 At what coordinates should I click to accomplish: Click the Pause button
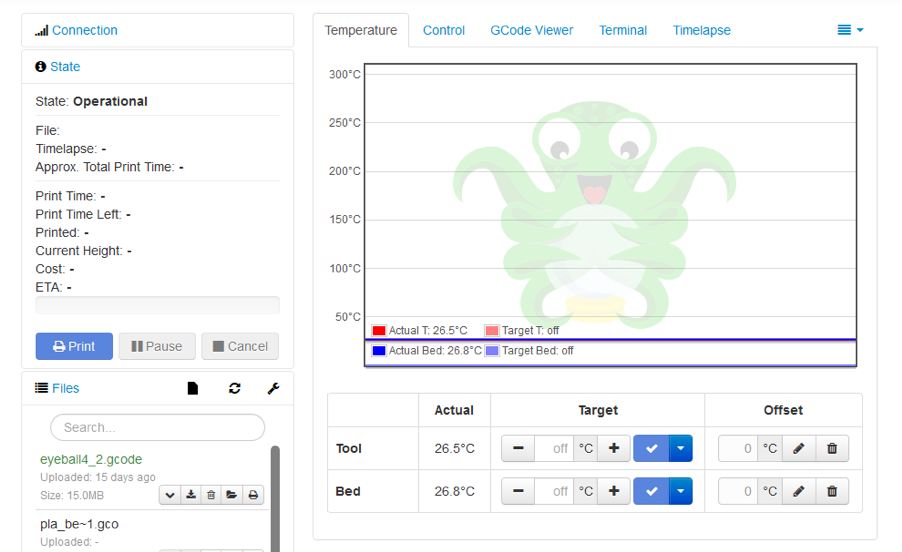[157, 346]
